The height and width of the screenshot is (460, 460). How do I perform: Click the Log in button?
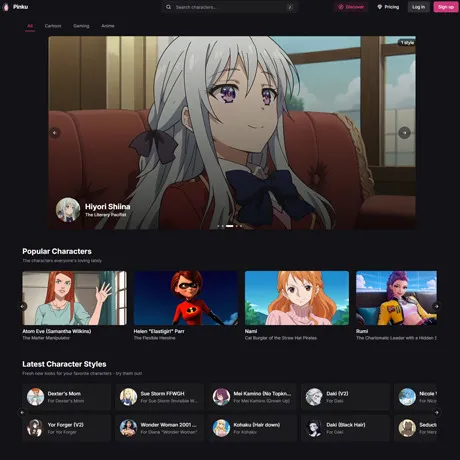(418, 7)
